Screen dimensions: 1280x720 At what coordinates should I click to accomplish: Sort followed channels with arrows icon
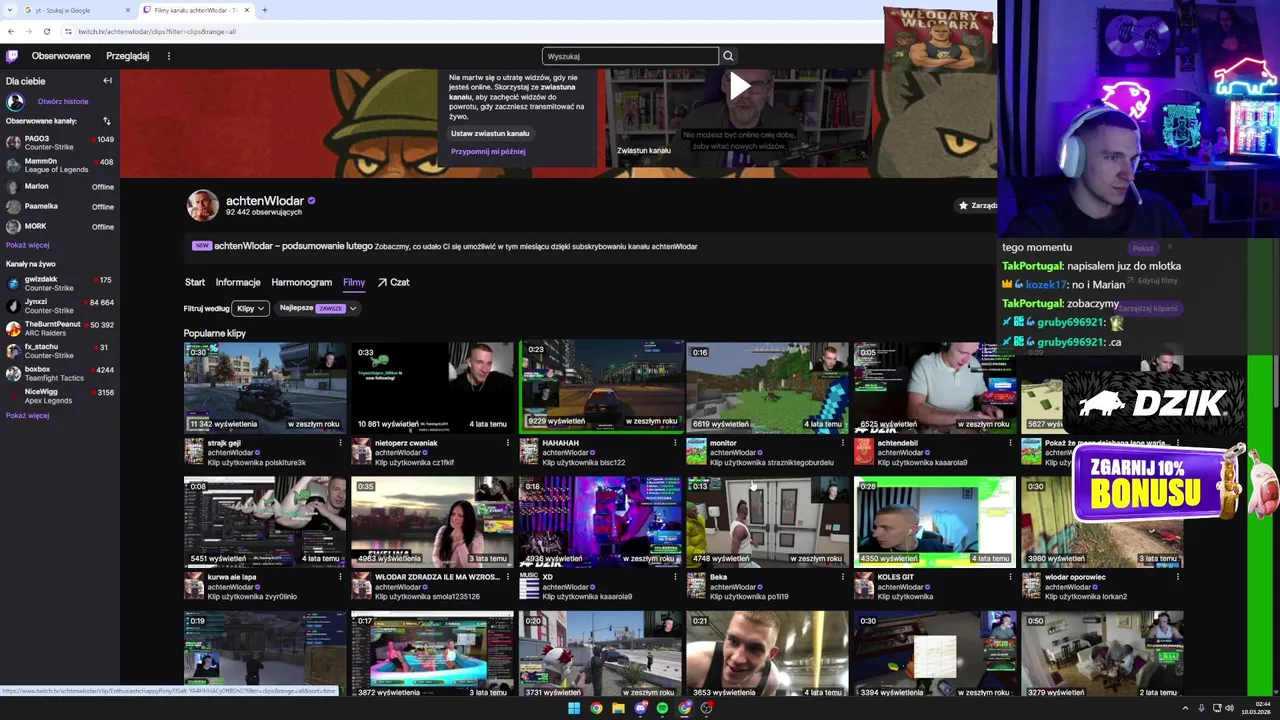point(107,121)
